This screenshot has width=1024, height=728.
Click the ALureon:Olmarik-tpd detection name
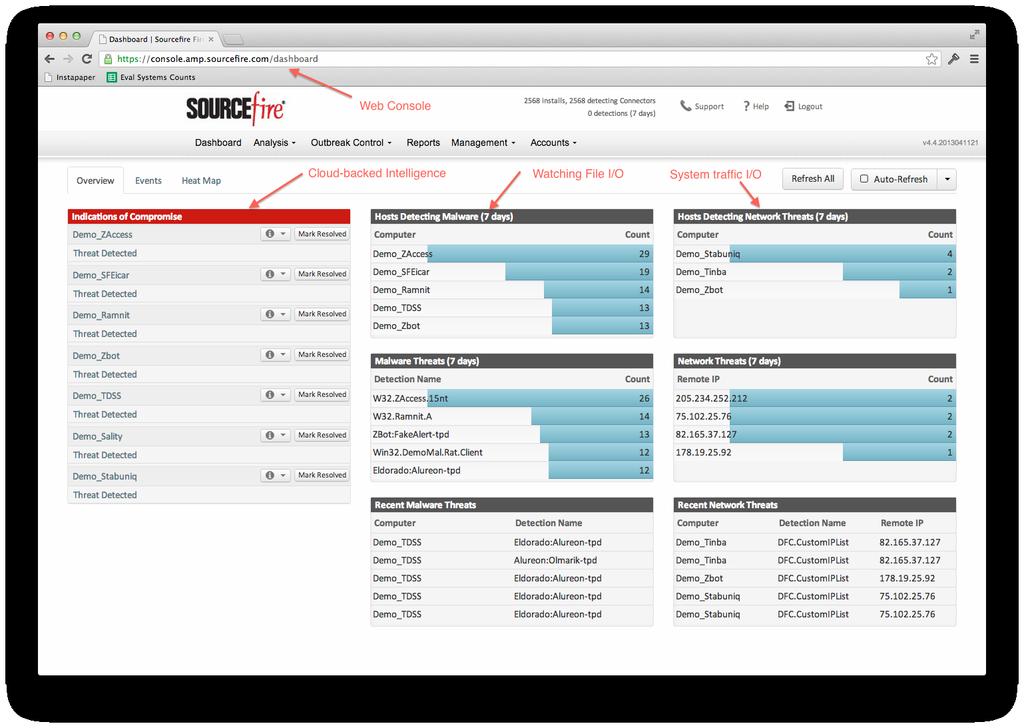555,560
